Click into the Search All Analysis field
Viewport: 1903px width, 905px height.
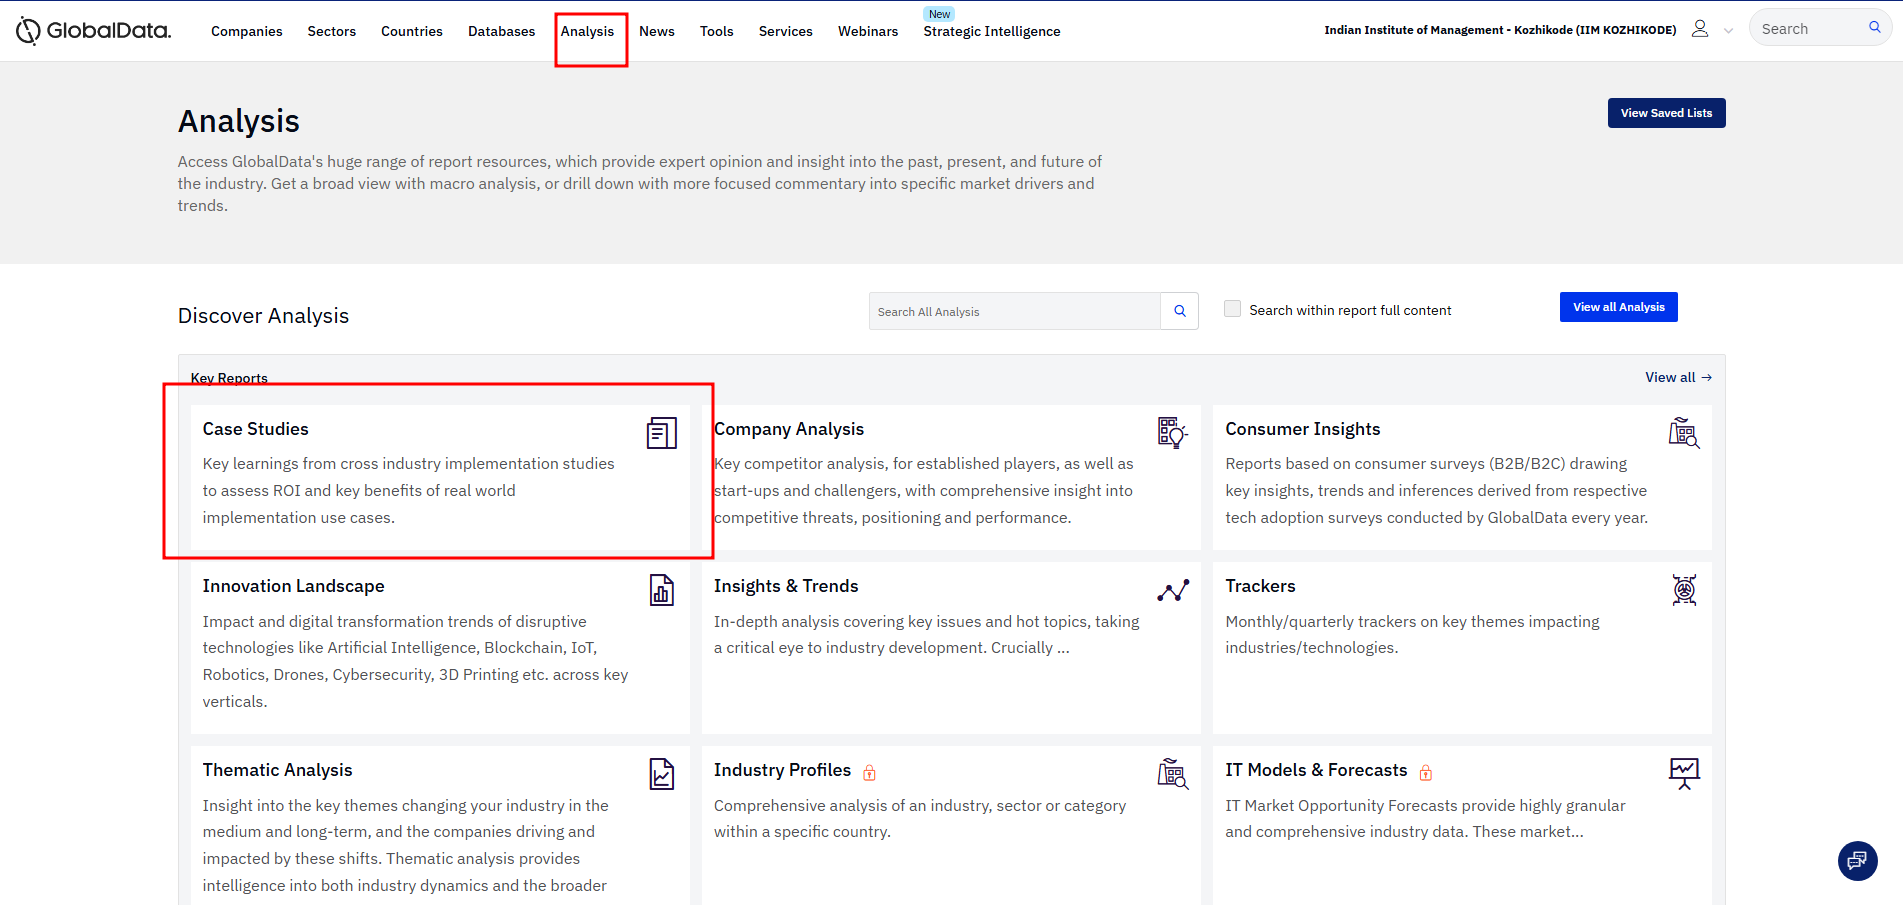1014,312
